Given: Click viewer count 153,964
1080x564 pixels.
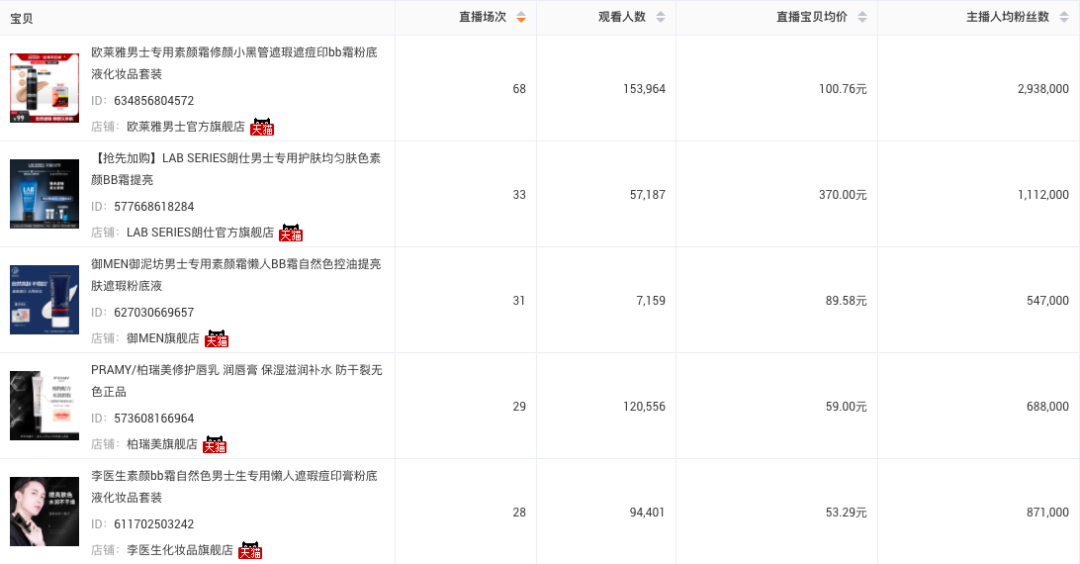Looking at the screenshot, I should point(644,89).
